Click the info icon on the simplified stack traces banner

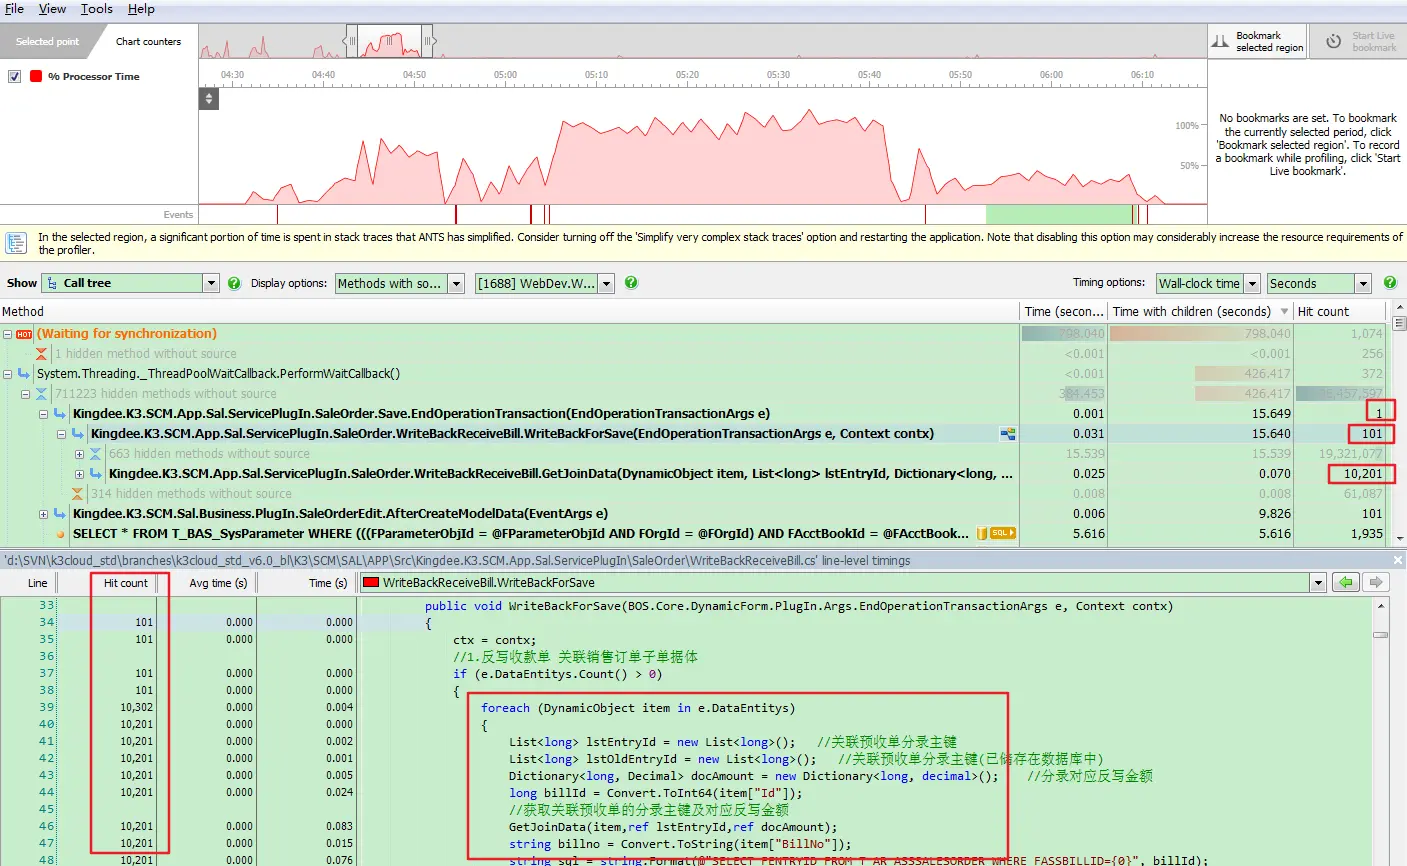pos(14,243)
